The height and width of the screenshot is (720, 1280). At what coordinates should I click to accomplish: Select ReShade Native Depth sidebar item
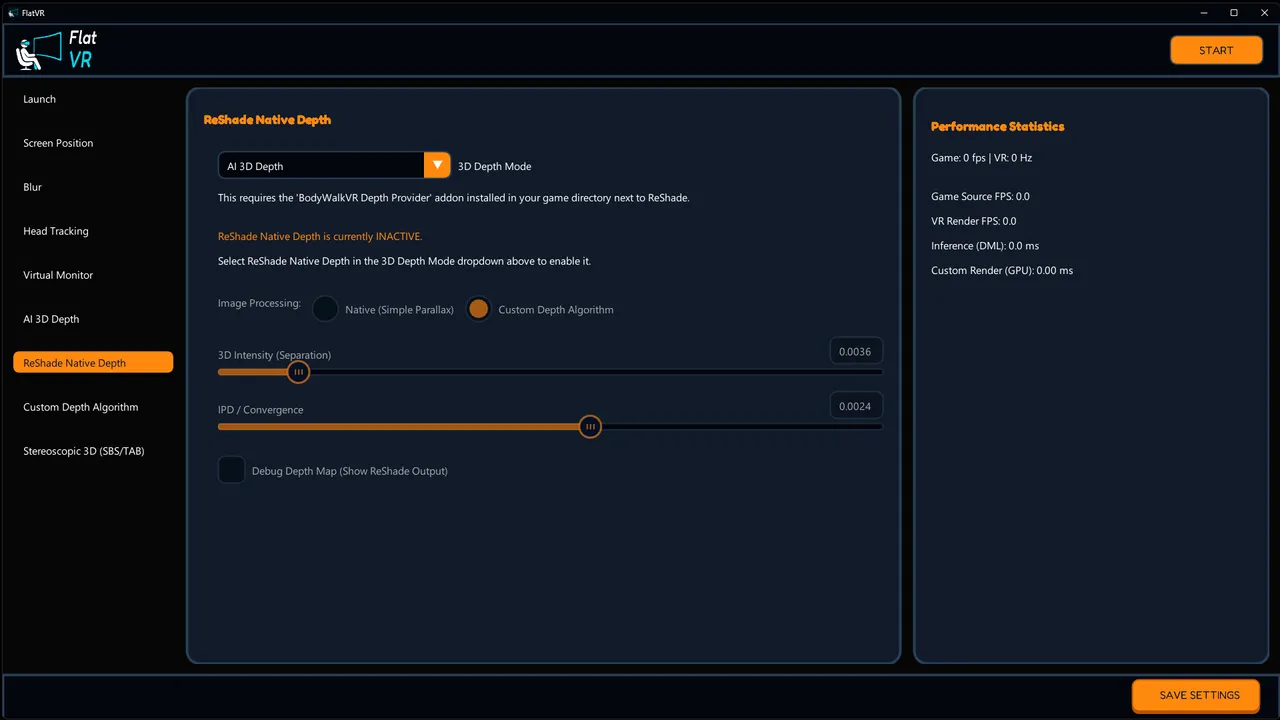pyautogui.click(x=93, y=363)
